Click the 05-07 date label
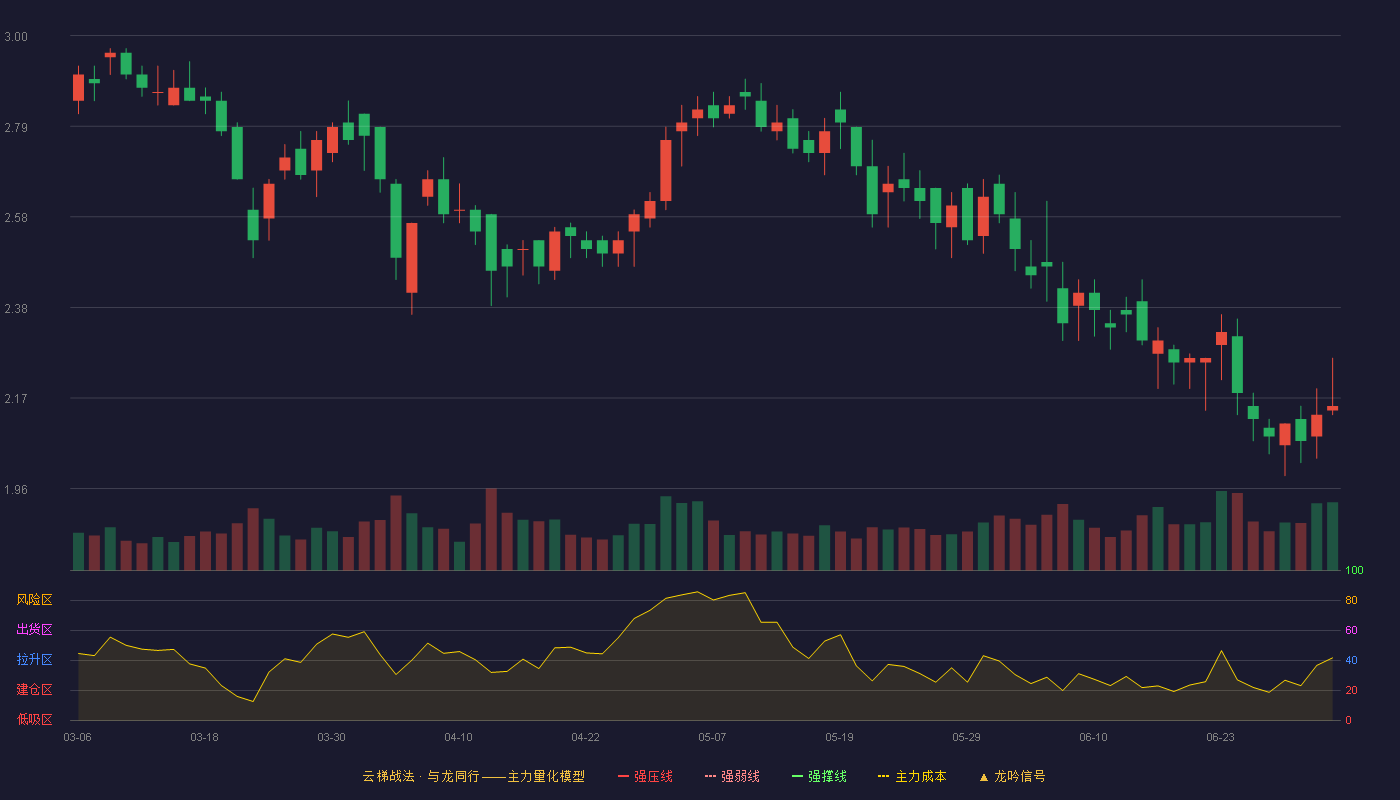Image resolution: width=1400 pixels, height=800 pixels. coord(712,737)
